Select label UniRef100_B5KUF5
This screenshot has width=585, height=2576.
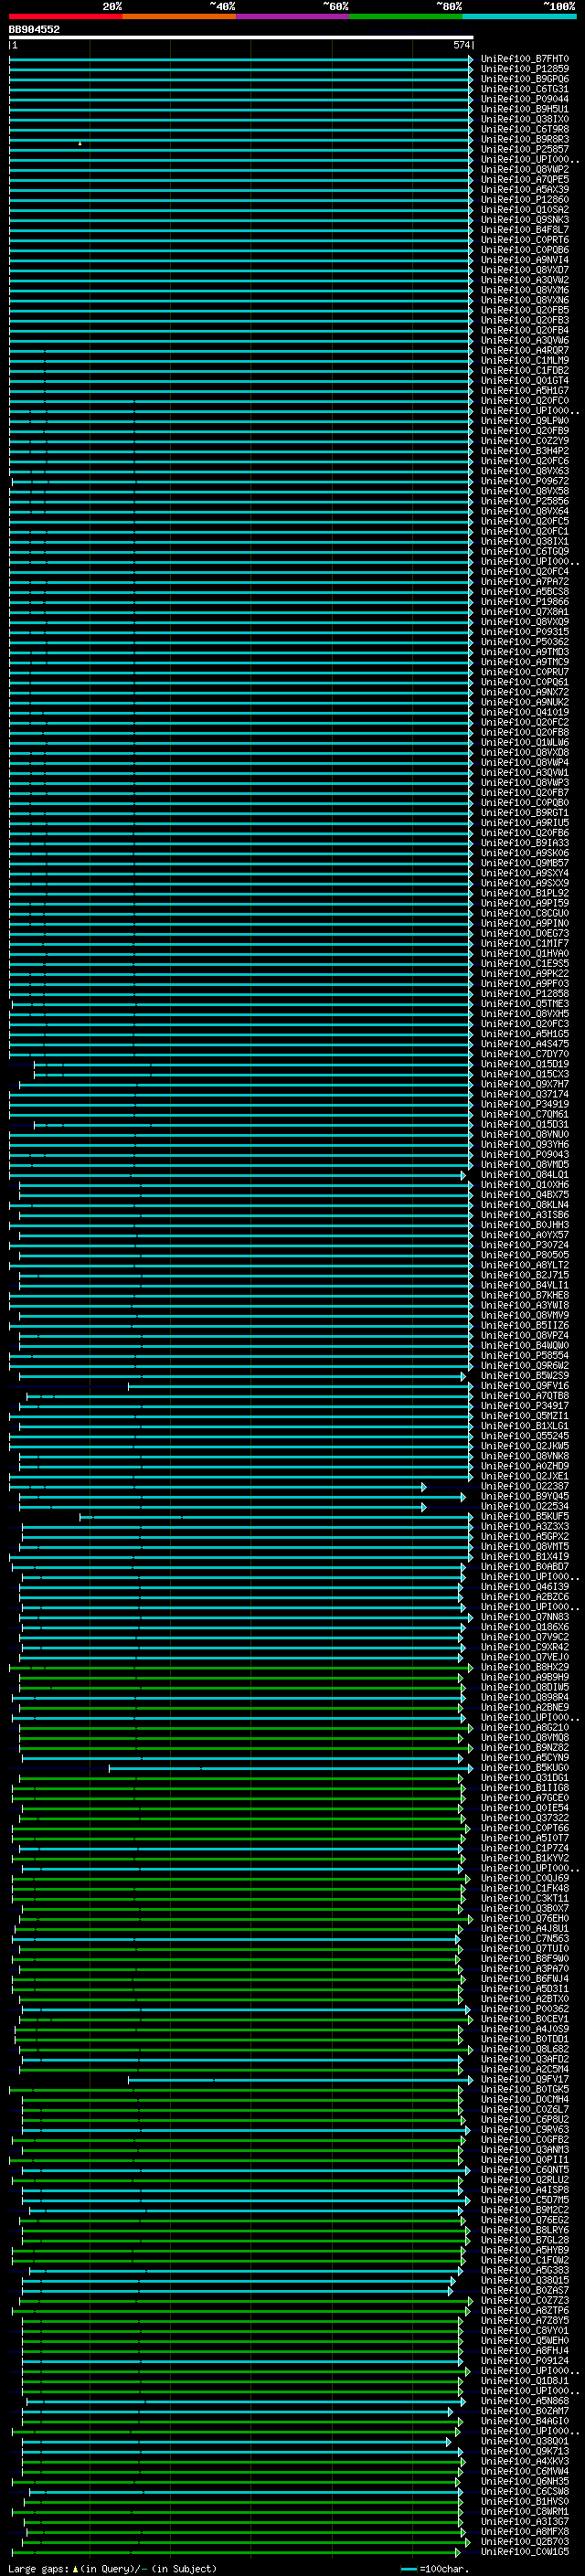tap(525, 1517)
